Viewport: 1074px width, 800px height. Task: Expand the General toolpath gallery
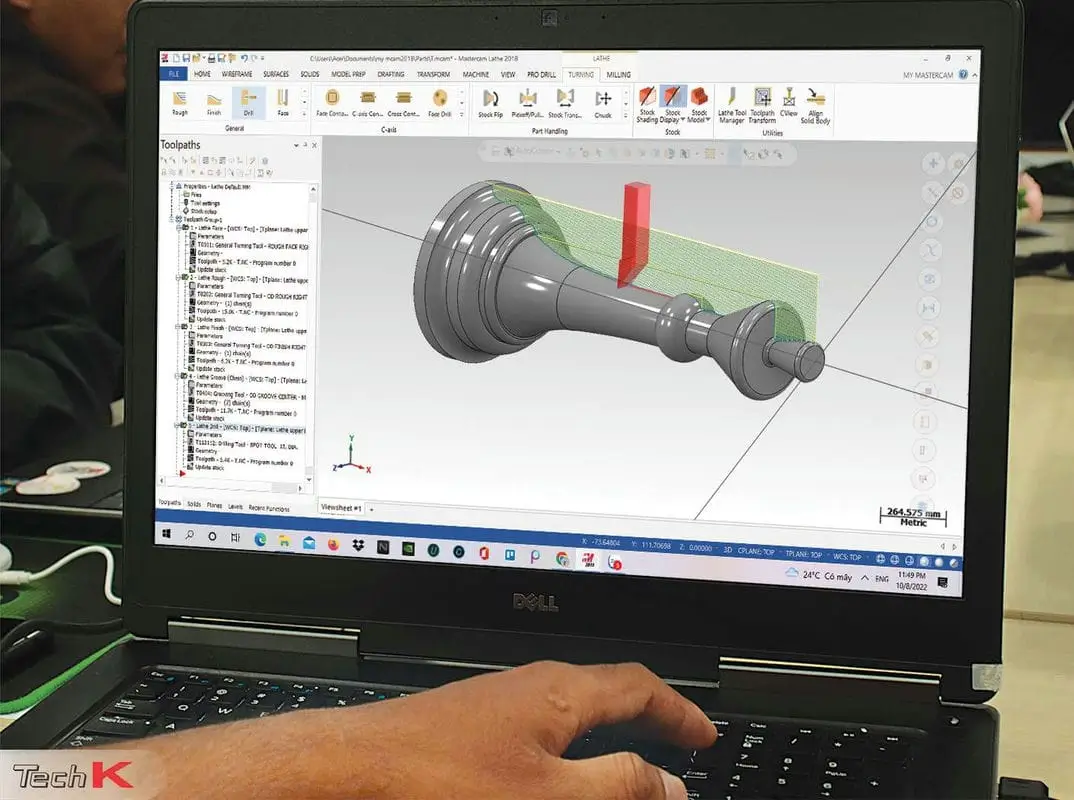tap(304, 114)
